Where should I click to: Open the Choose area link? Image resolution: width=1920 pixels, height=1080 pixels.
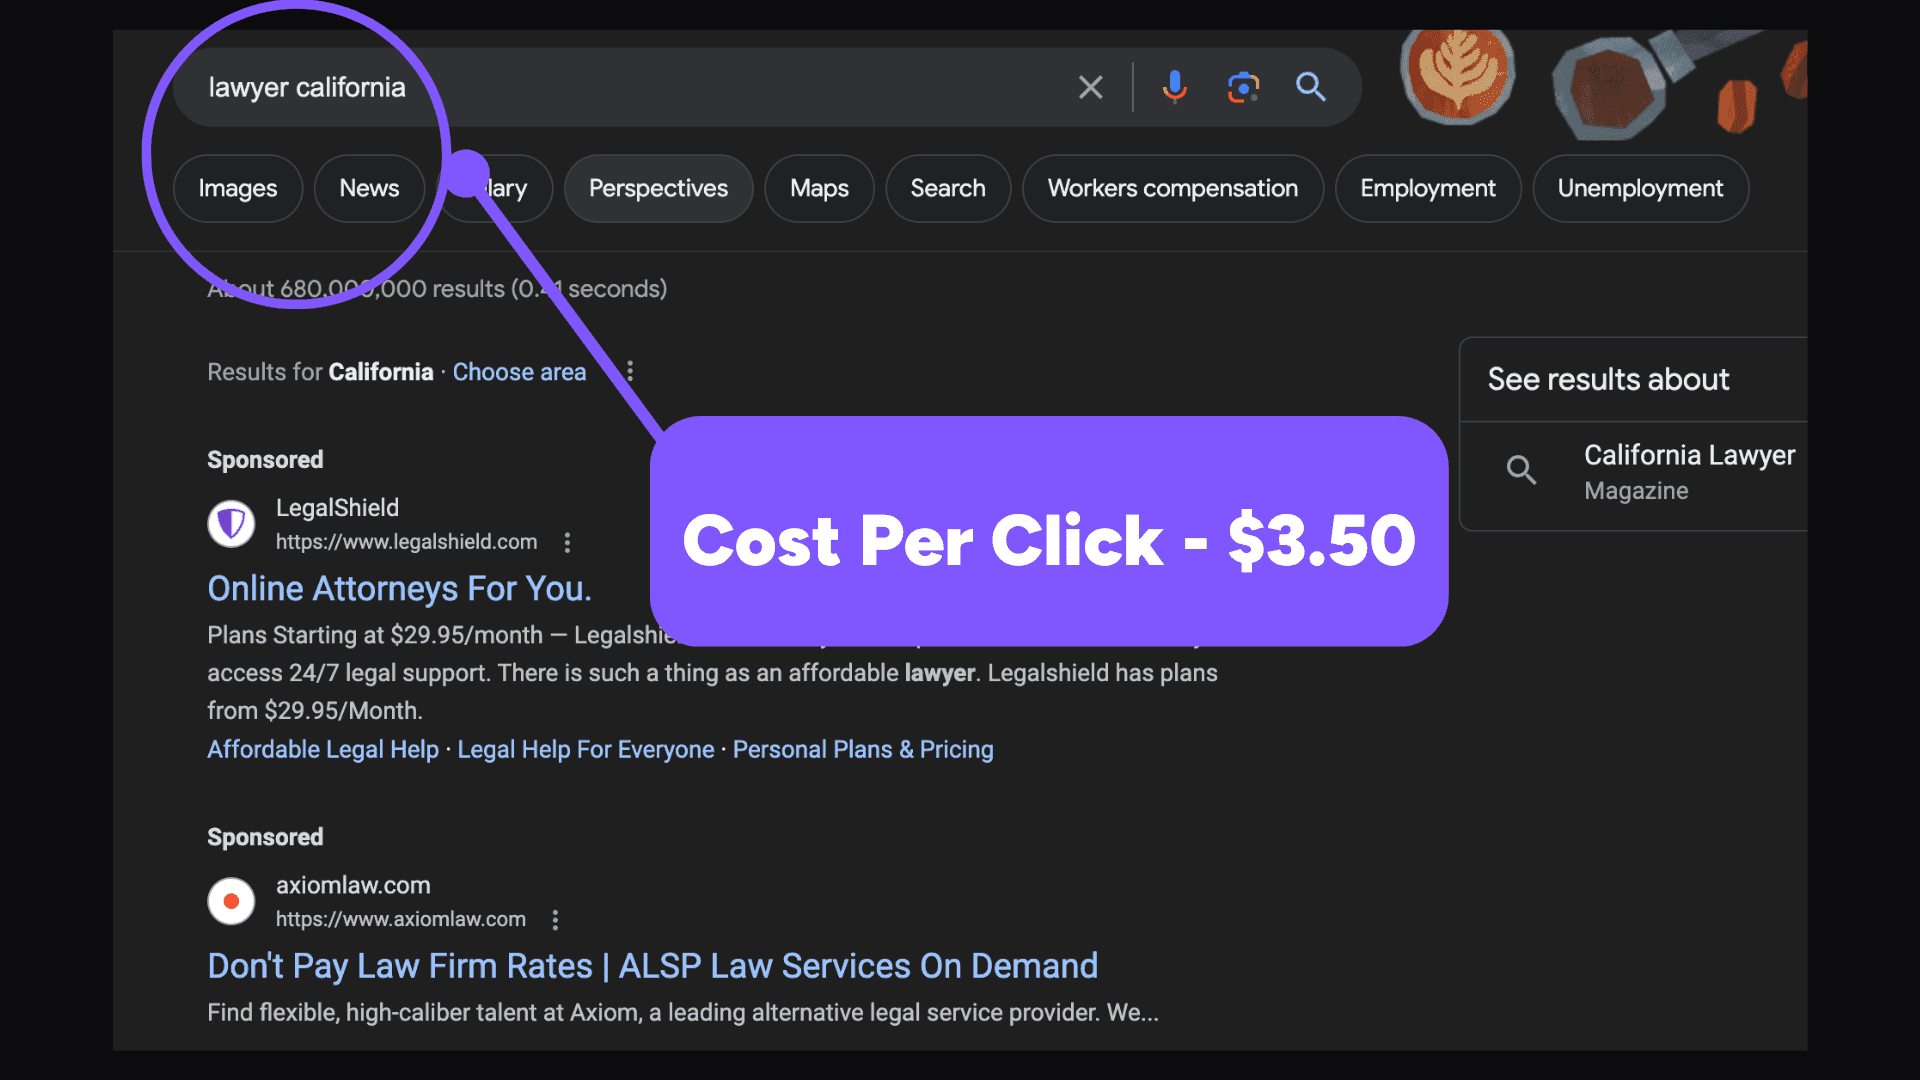click(519, 371)
